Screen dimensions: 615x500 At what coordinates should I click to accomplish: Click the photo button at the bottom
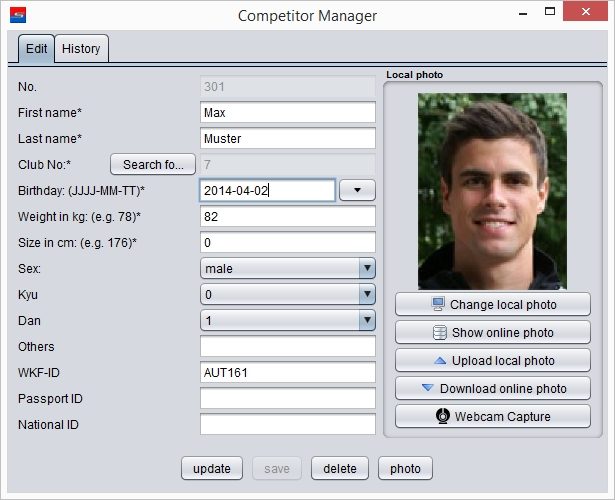click(405, 468)
